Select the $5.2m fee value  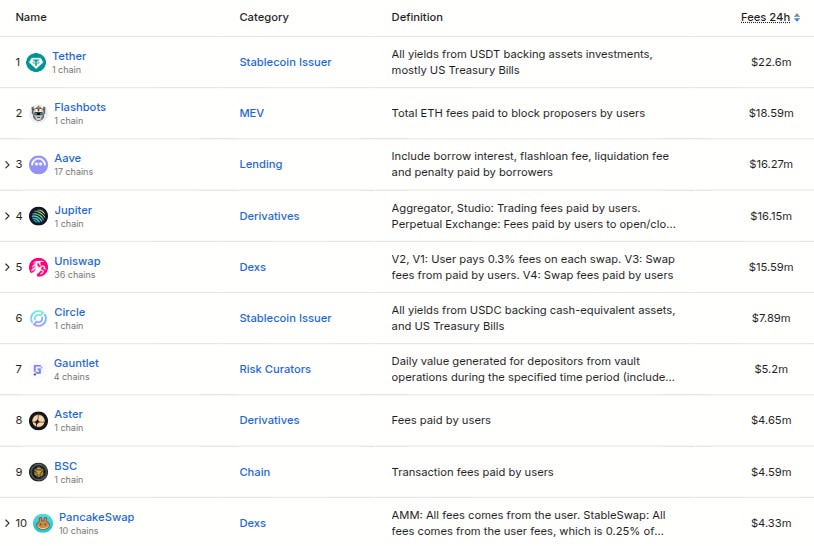point(771,370)
